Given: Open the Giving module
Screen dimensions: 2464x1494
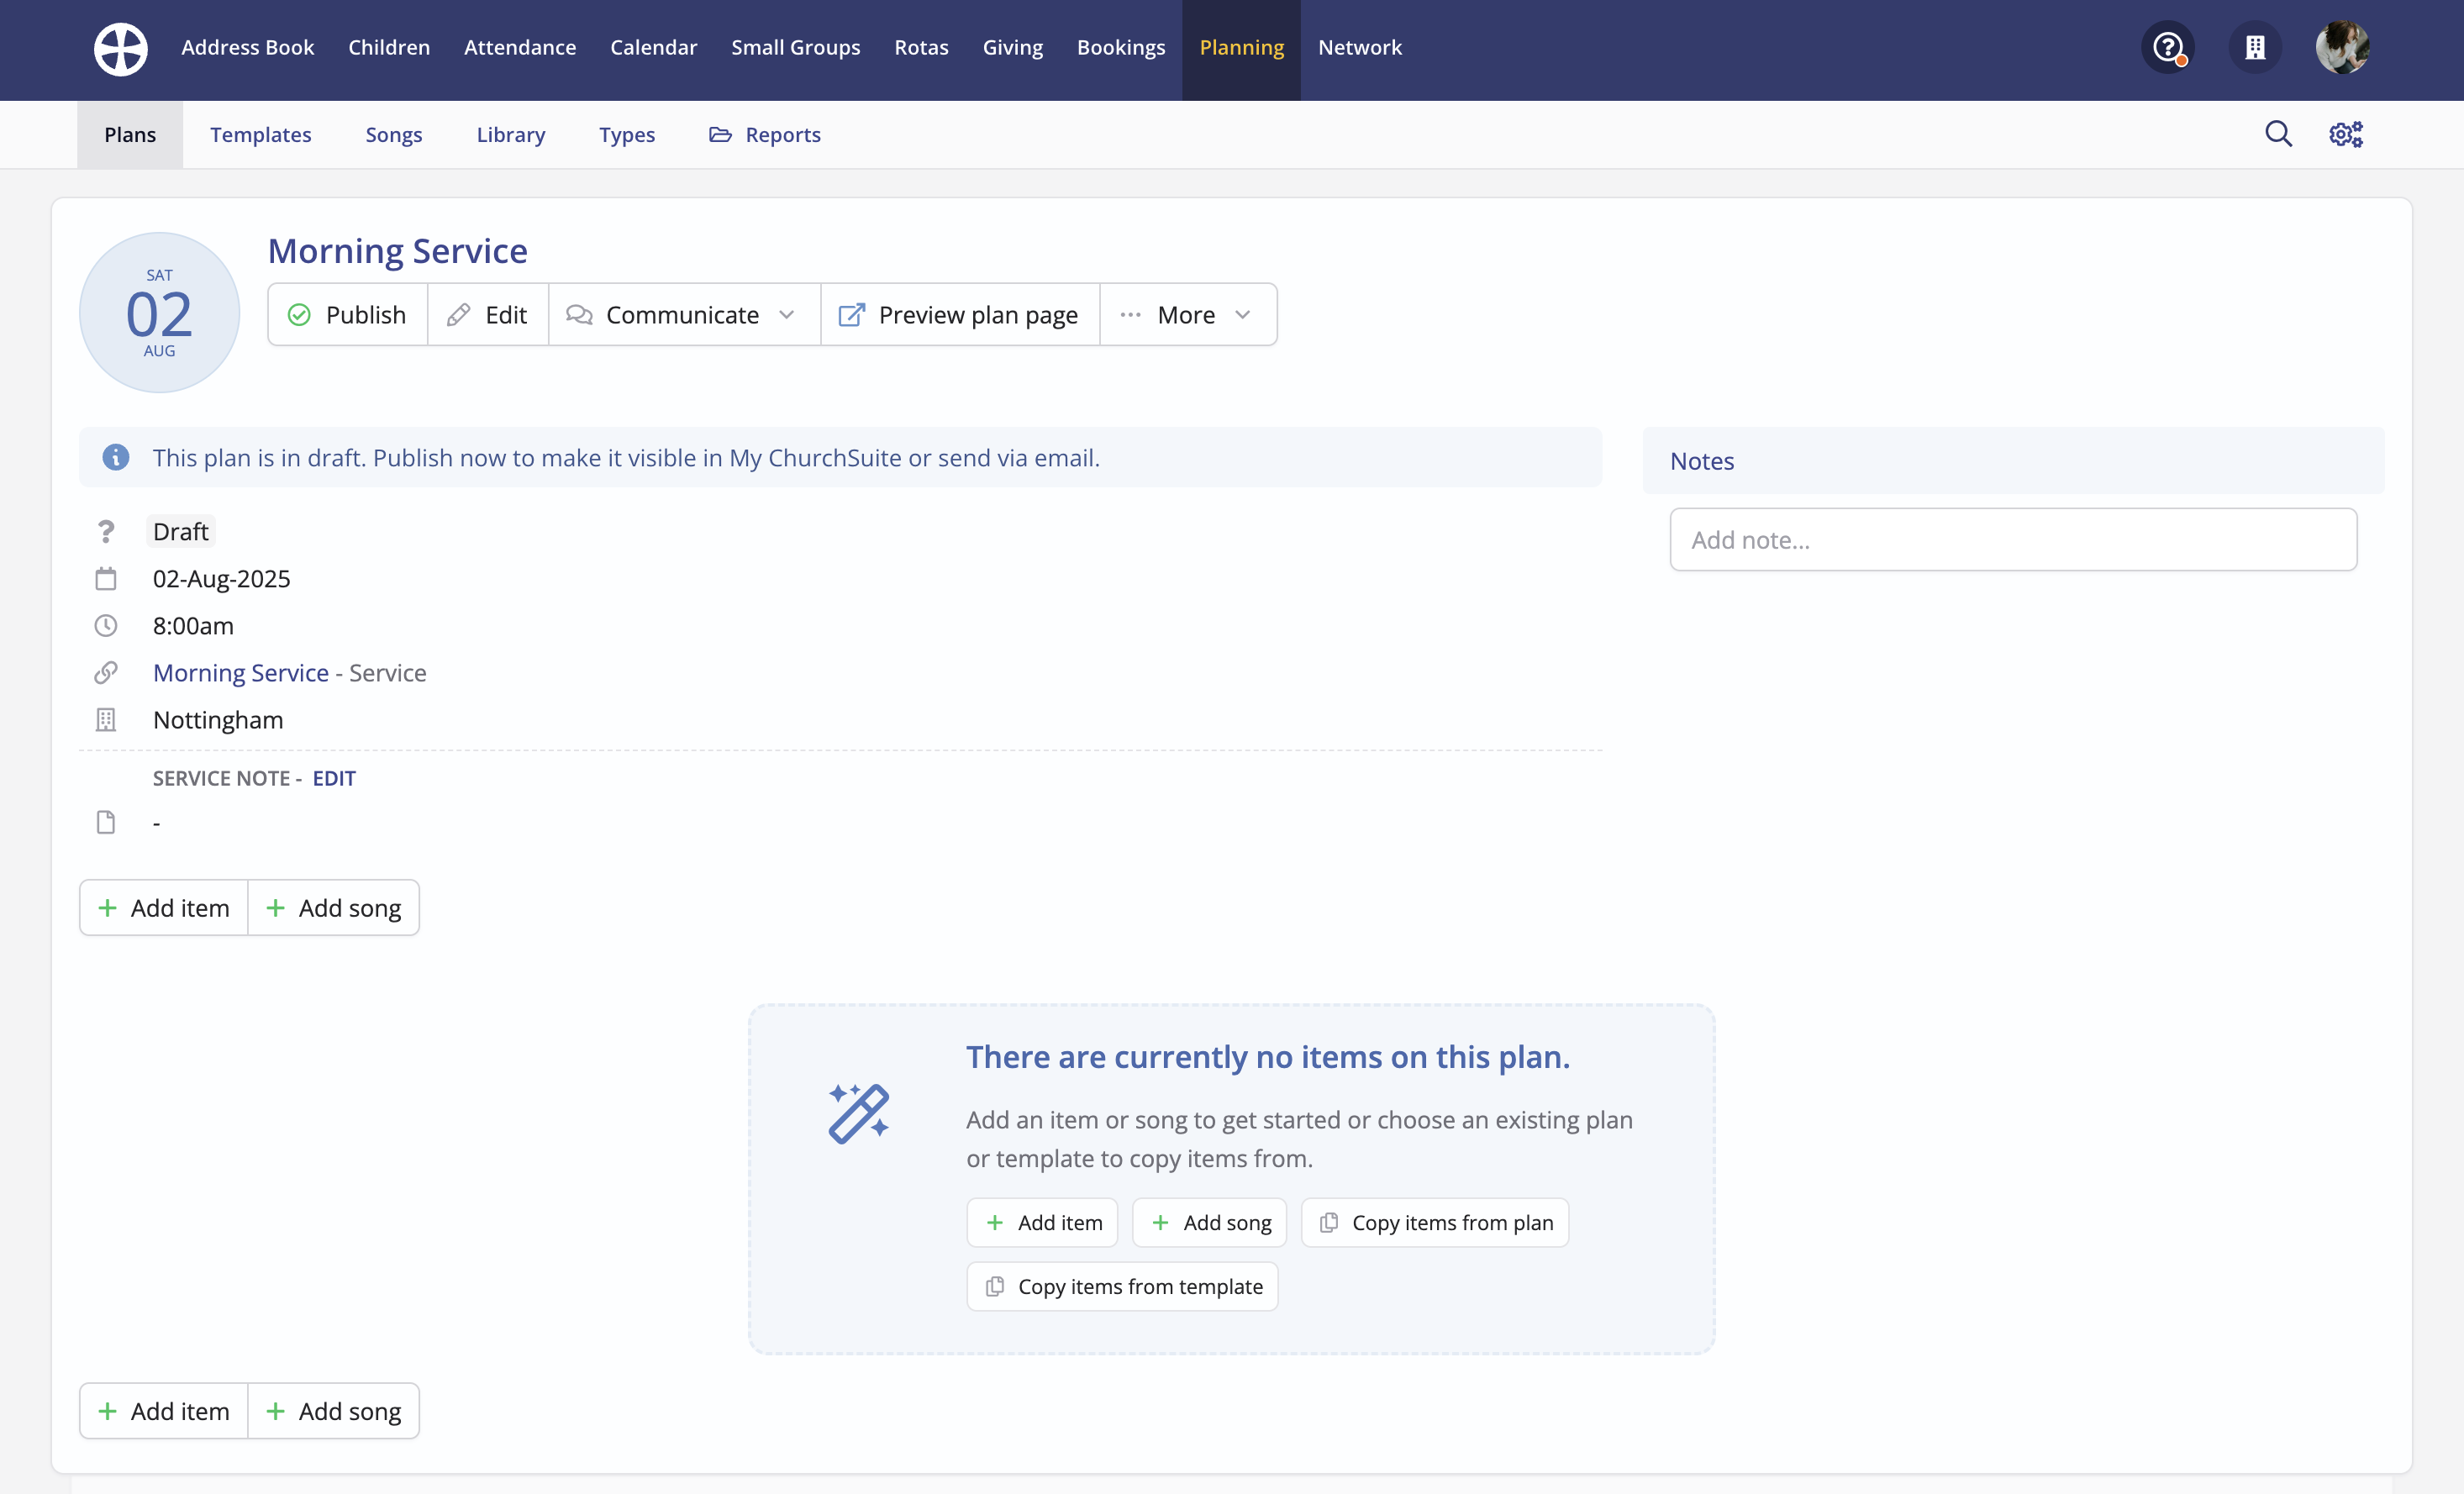Looking at the screenshot, I should pos(1013,47).
